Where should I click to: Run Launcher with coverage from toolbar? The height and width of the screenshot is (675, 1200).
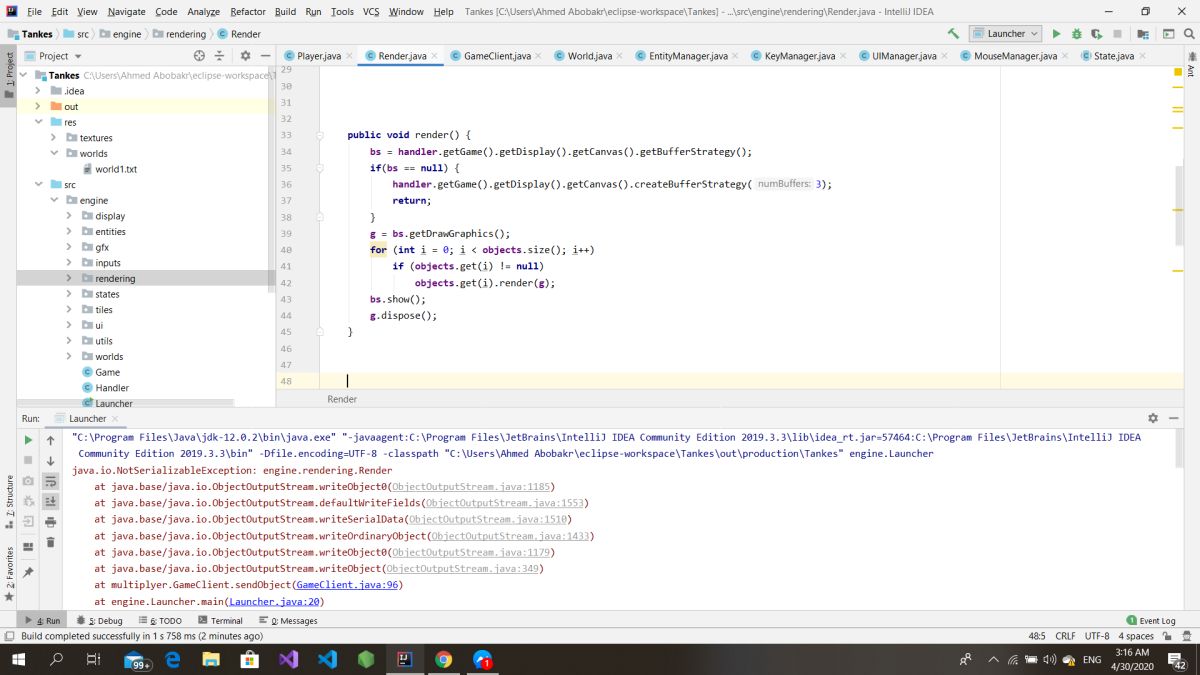point(1097,34)
